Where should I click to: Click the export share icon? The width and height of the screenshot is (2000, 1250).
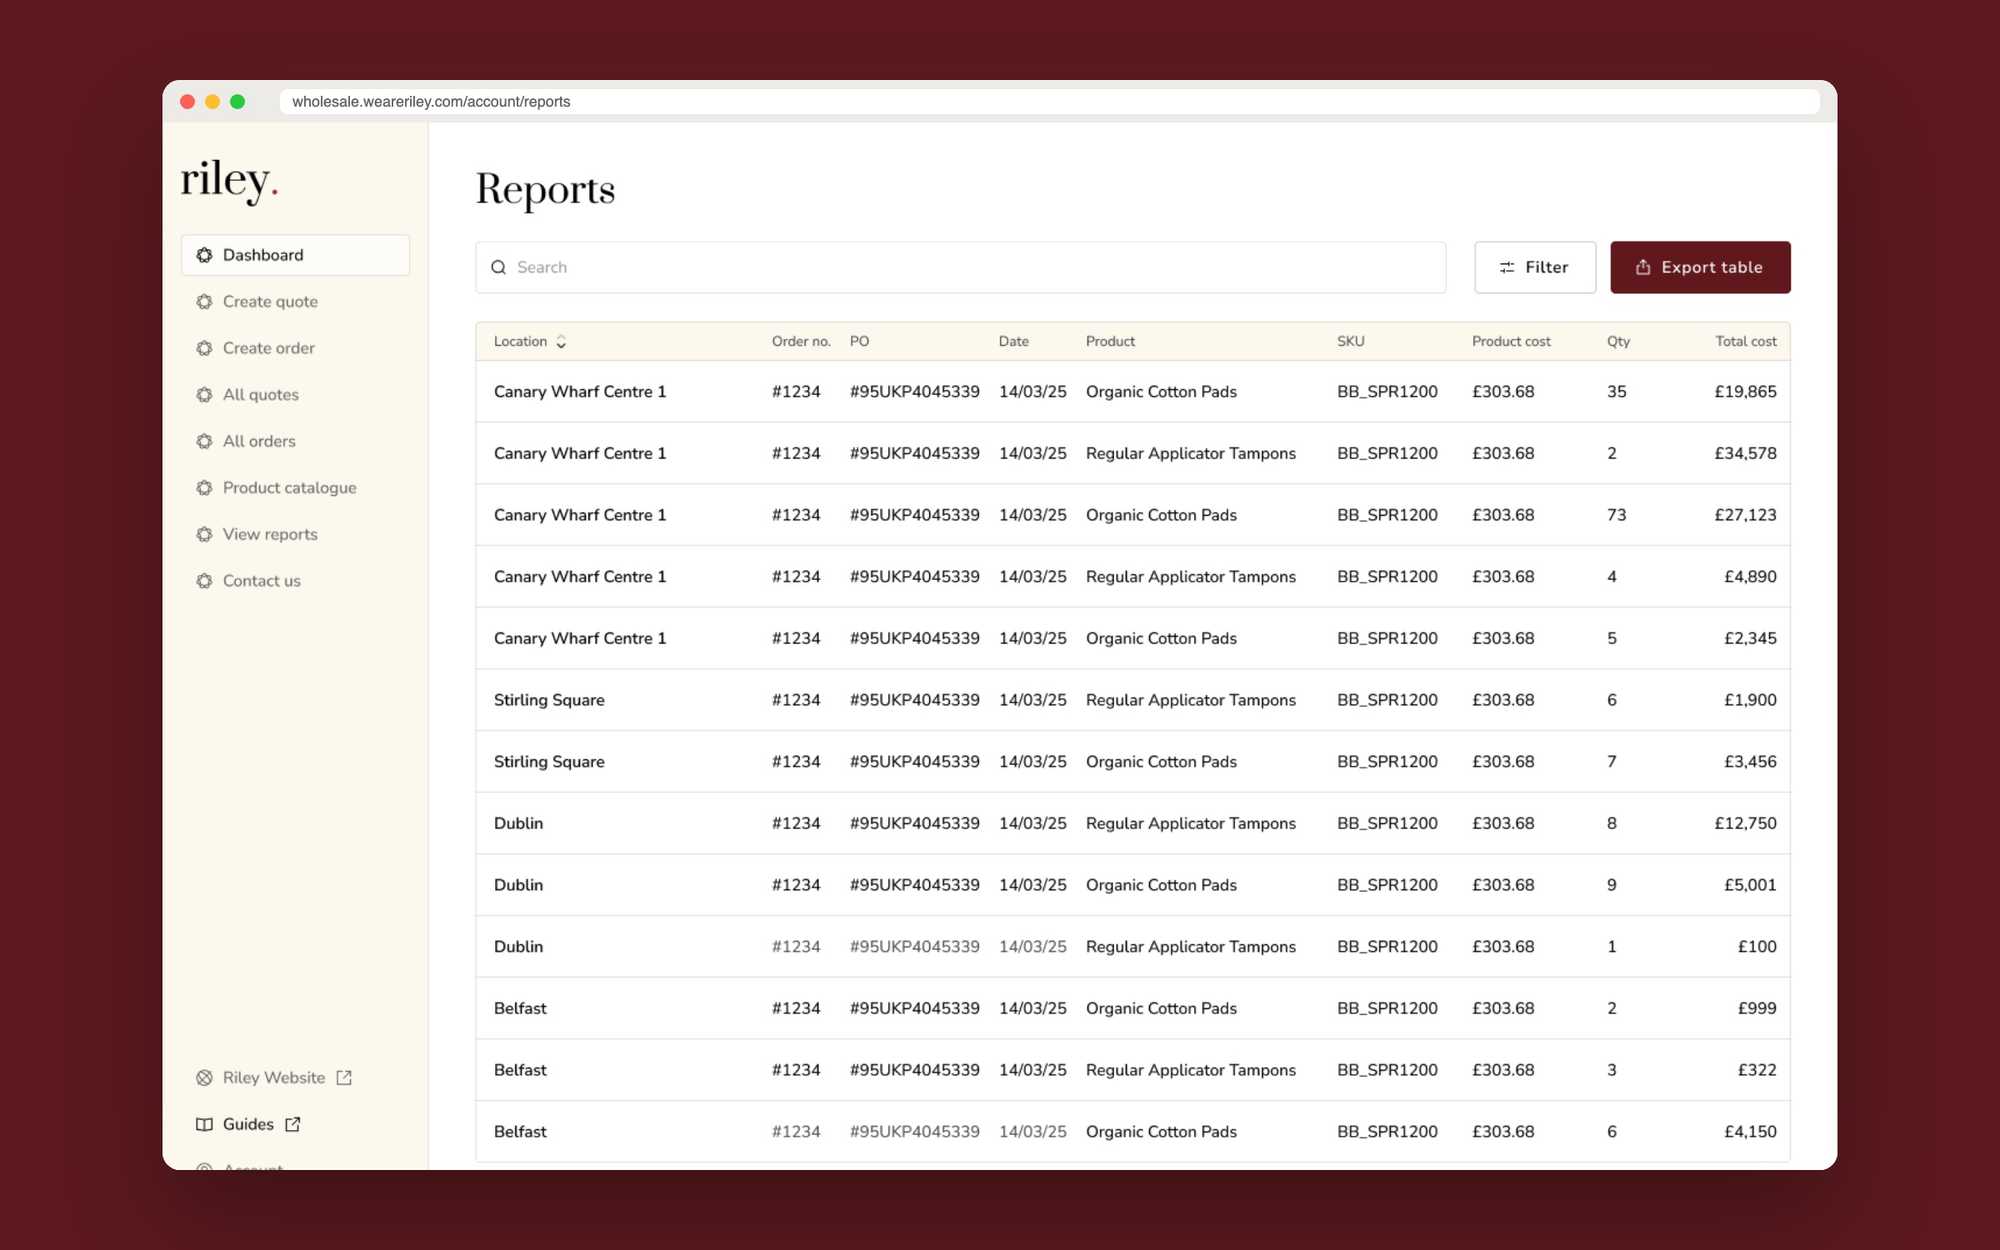[1643, 267]
